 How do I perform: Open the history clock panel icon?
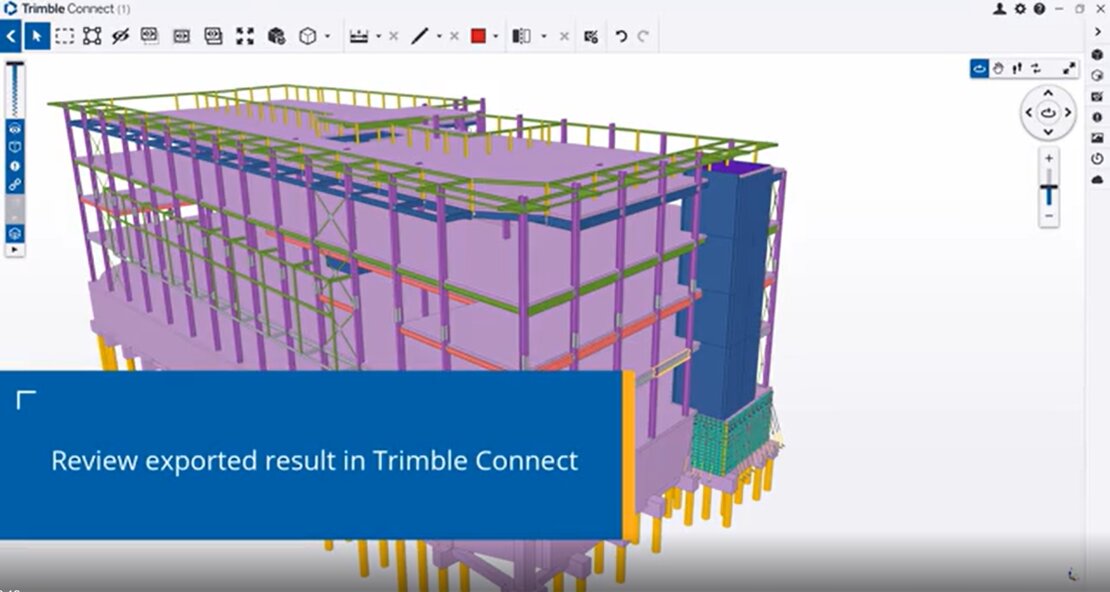pyautogui.click(x=1097, y=159)
